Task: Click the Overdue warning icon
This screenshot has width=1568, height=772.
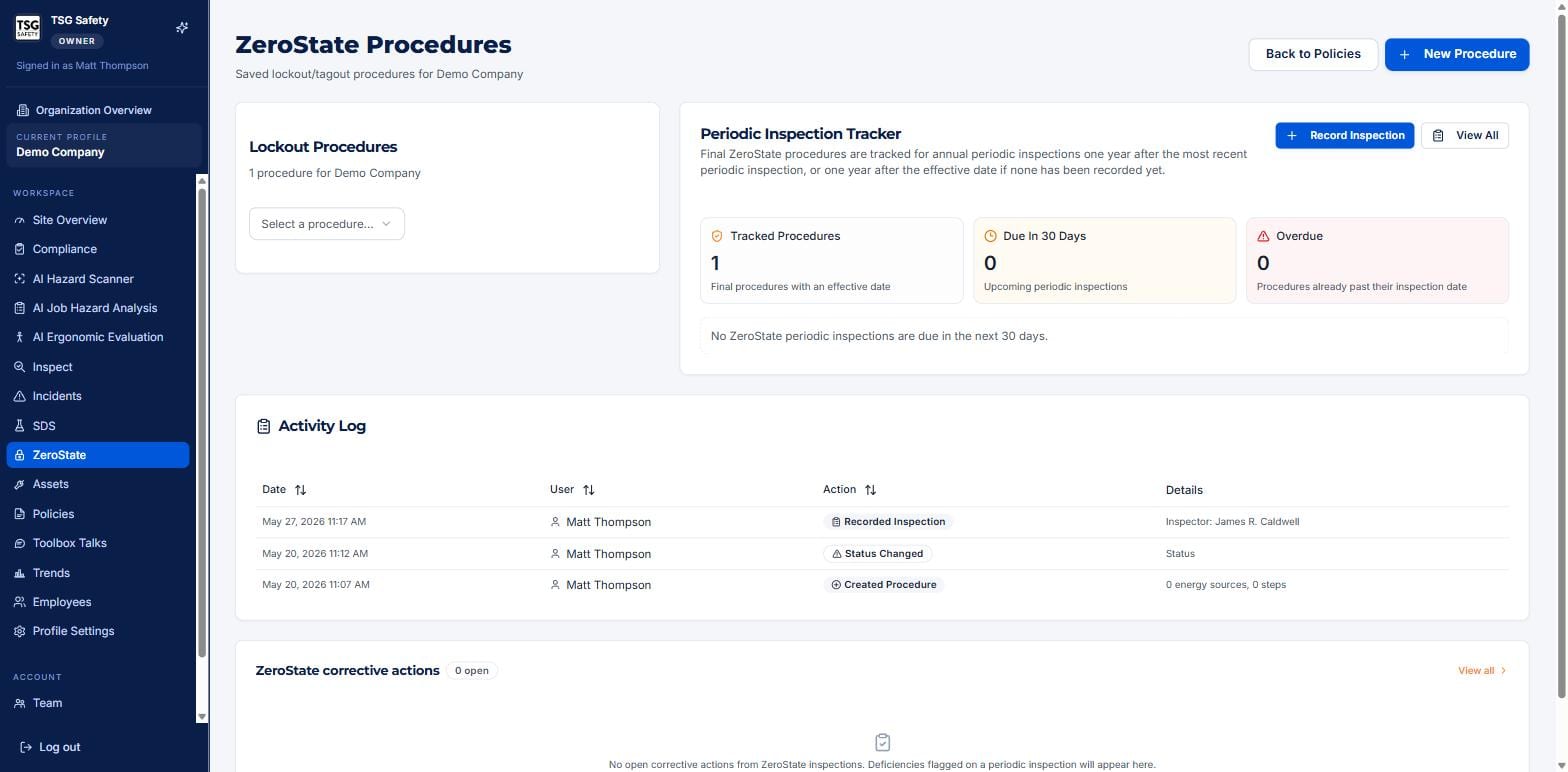Action: pos(1263,236)
